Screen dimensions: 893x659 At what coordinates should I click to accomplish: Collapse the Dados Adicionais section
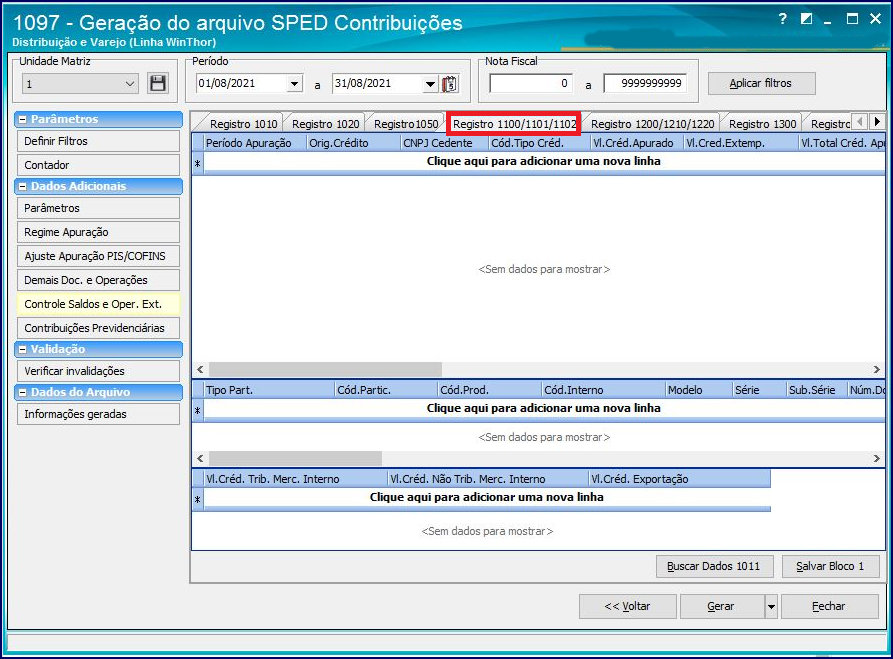tap(22, 186)
